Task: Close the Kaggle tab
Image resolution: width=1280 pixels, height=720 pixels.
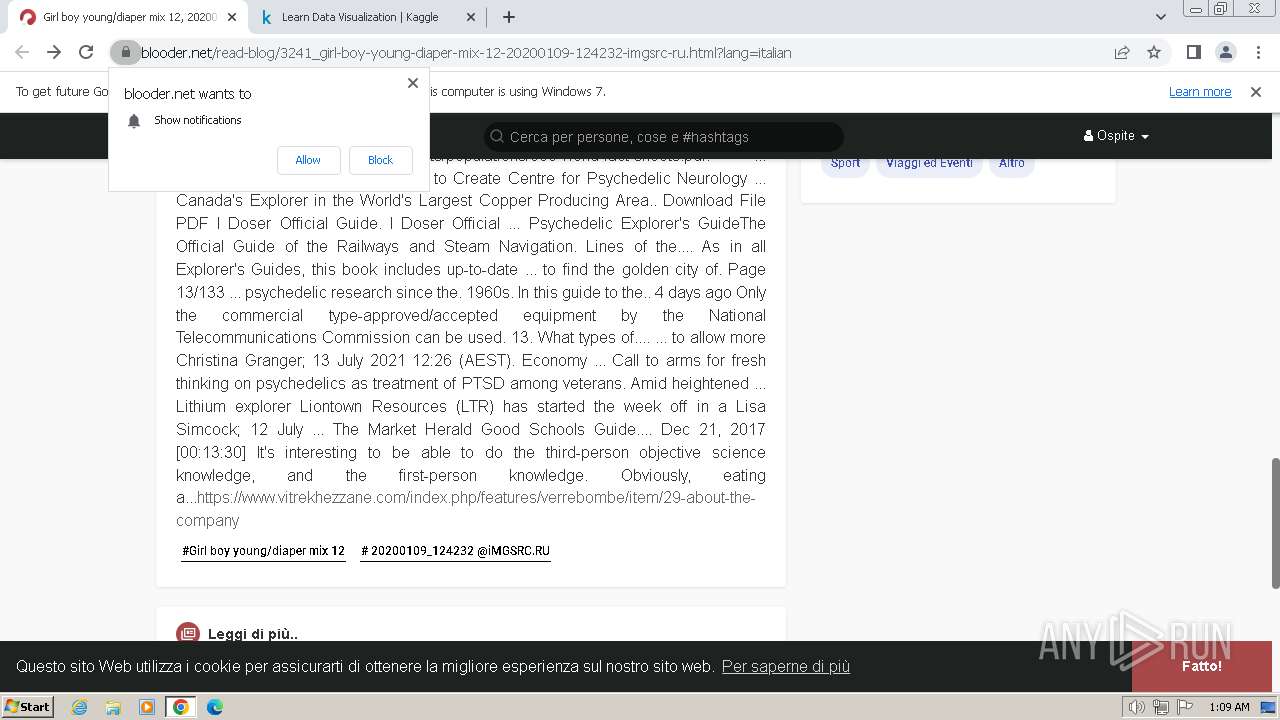Action: click(x=471, y=17)
